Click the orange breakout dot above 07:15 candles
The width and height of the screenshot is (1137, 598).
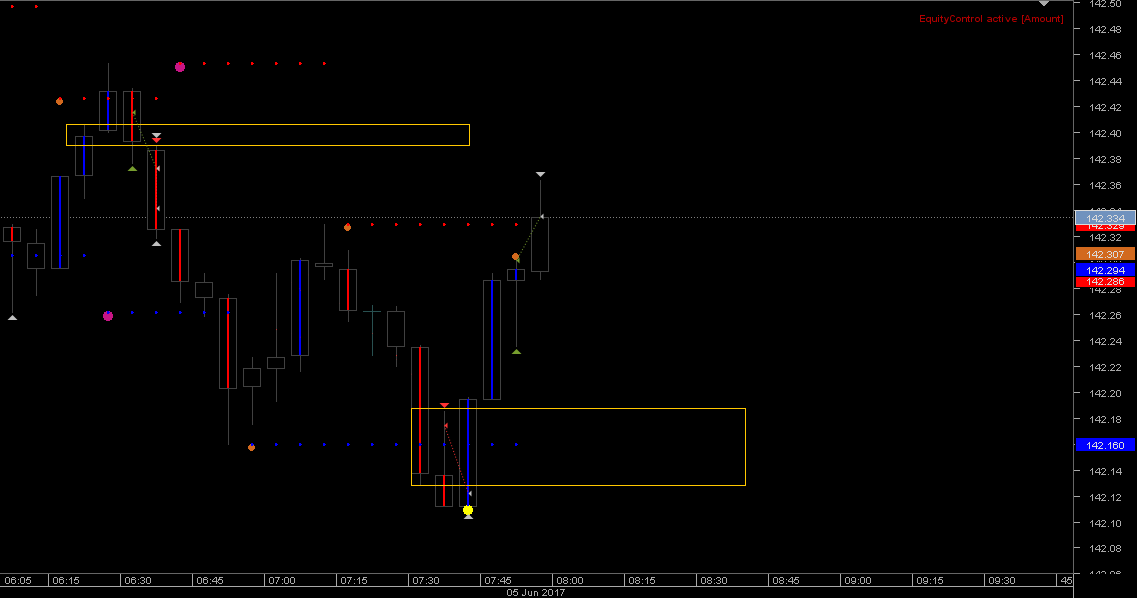click(x=347, y=227)
